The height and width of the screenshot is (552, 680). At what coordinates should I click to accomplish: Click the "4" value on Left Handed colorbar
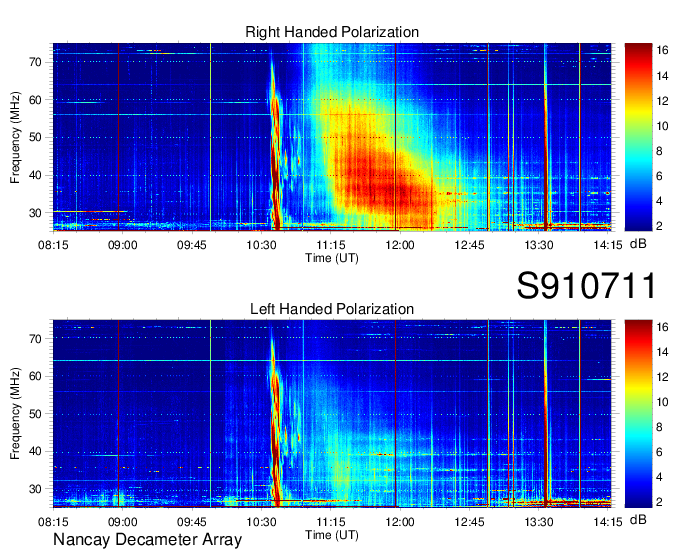[659, 477]
